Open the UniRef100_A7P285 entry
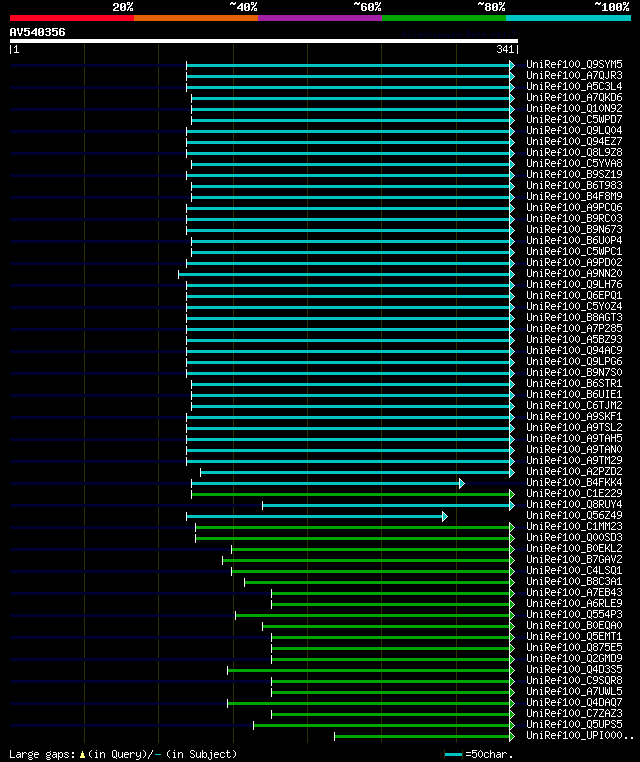Screen dimensions: 640x762 574,329
